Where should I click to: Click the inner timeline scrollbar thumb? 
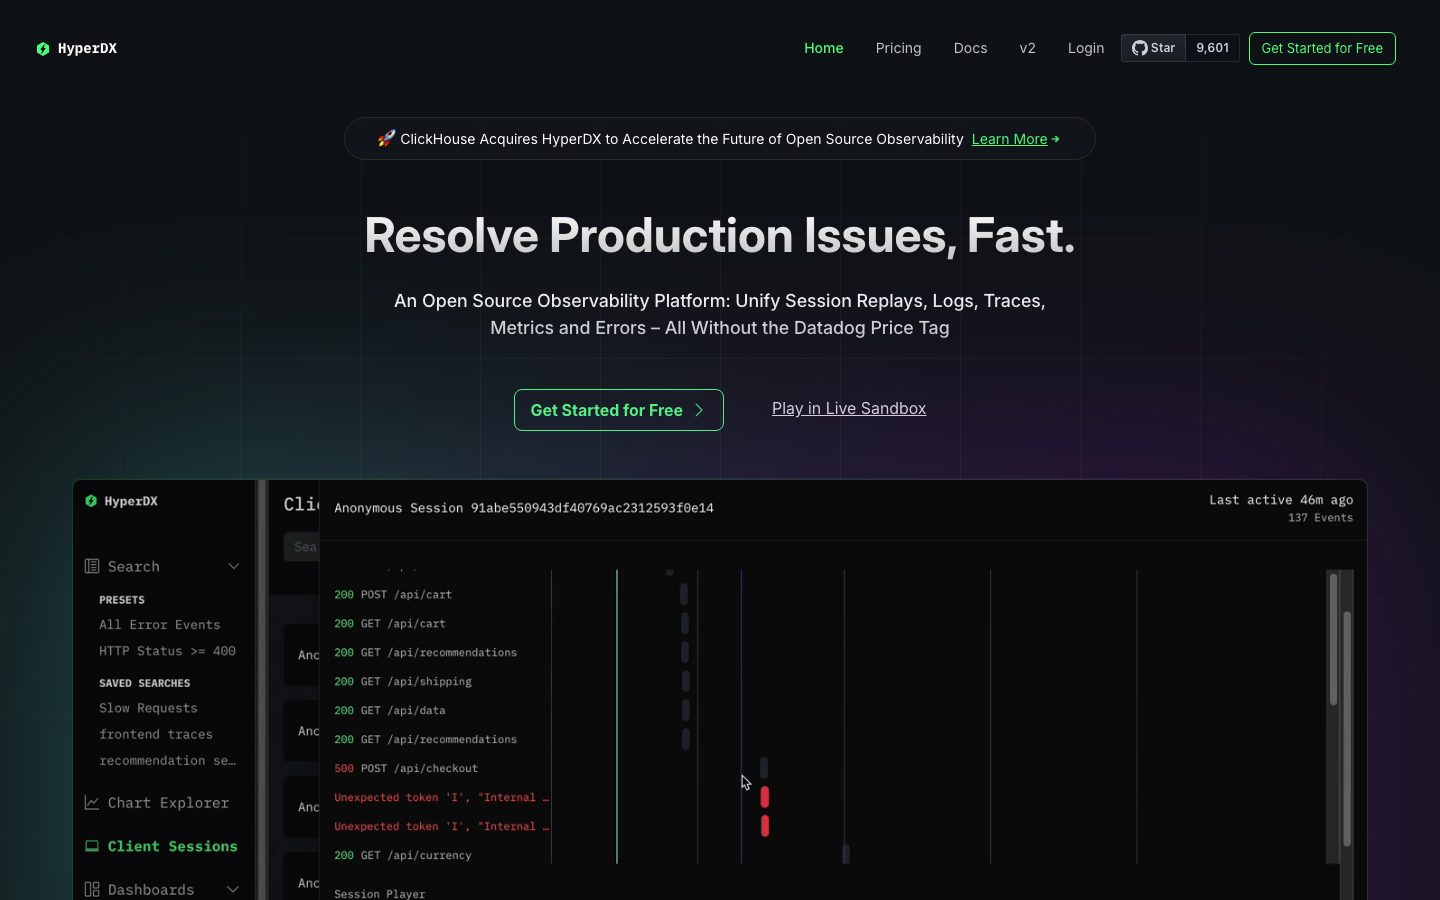tap(1333, 639)
